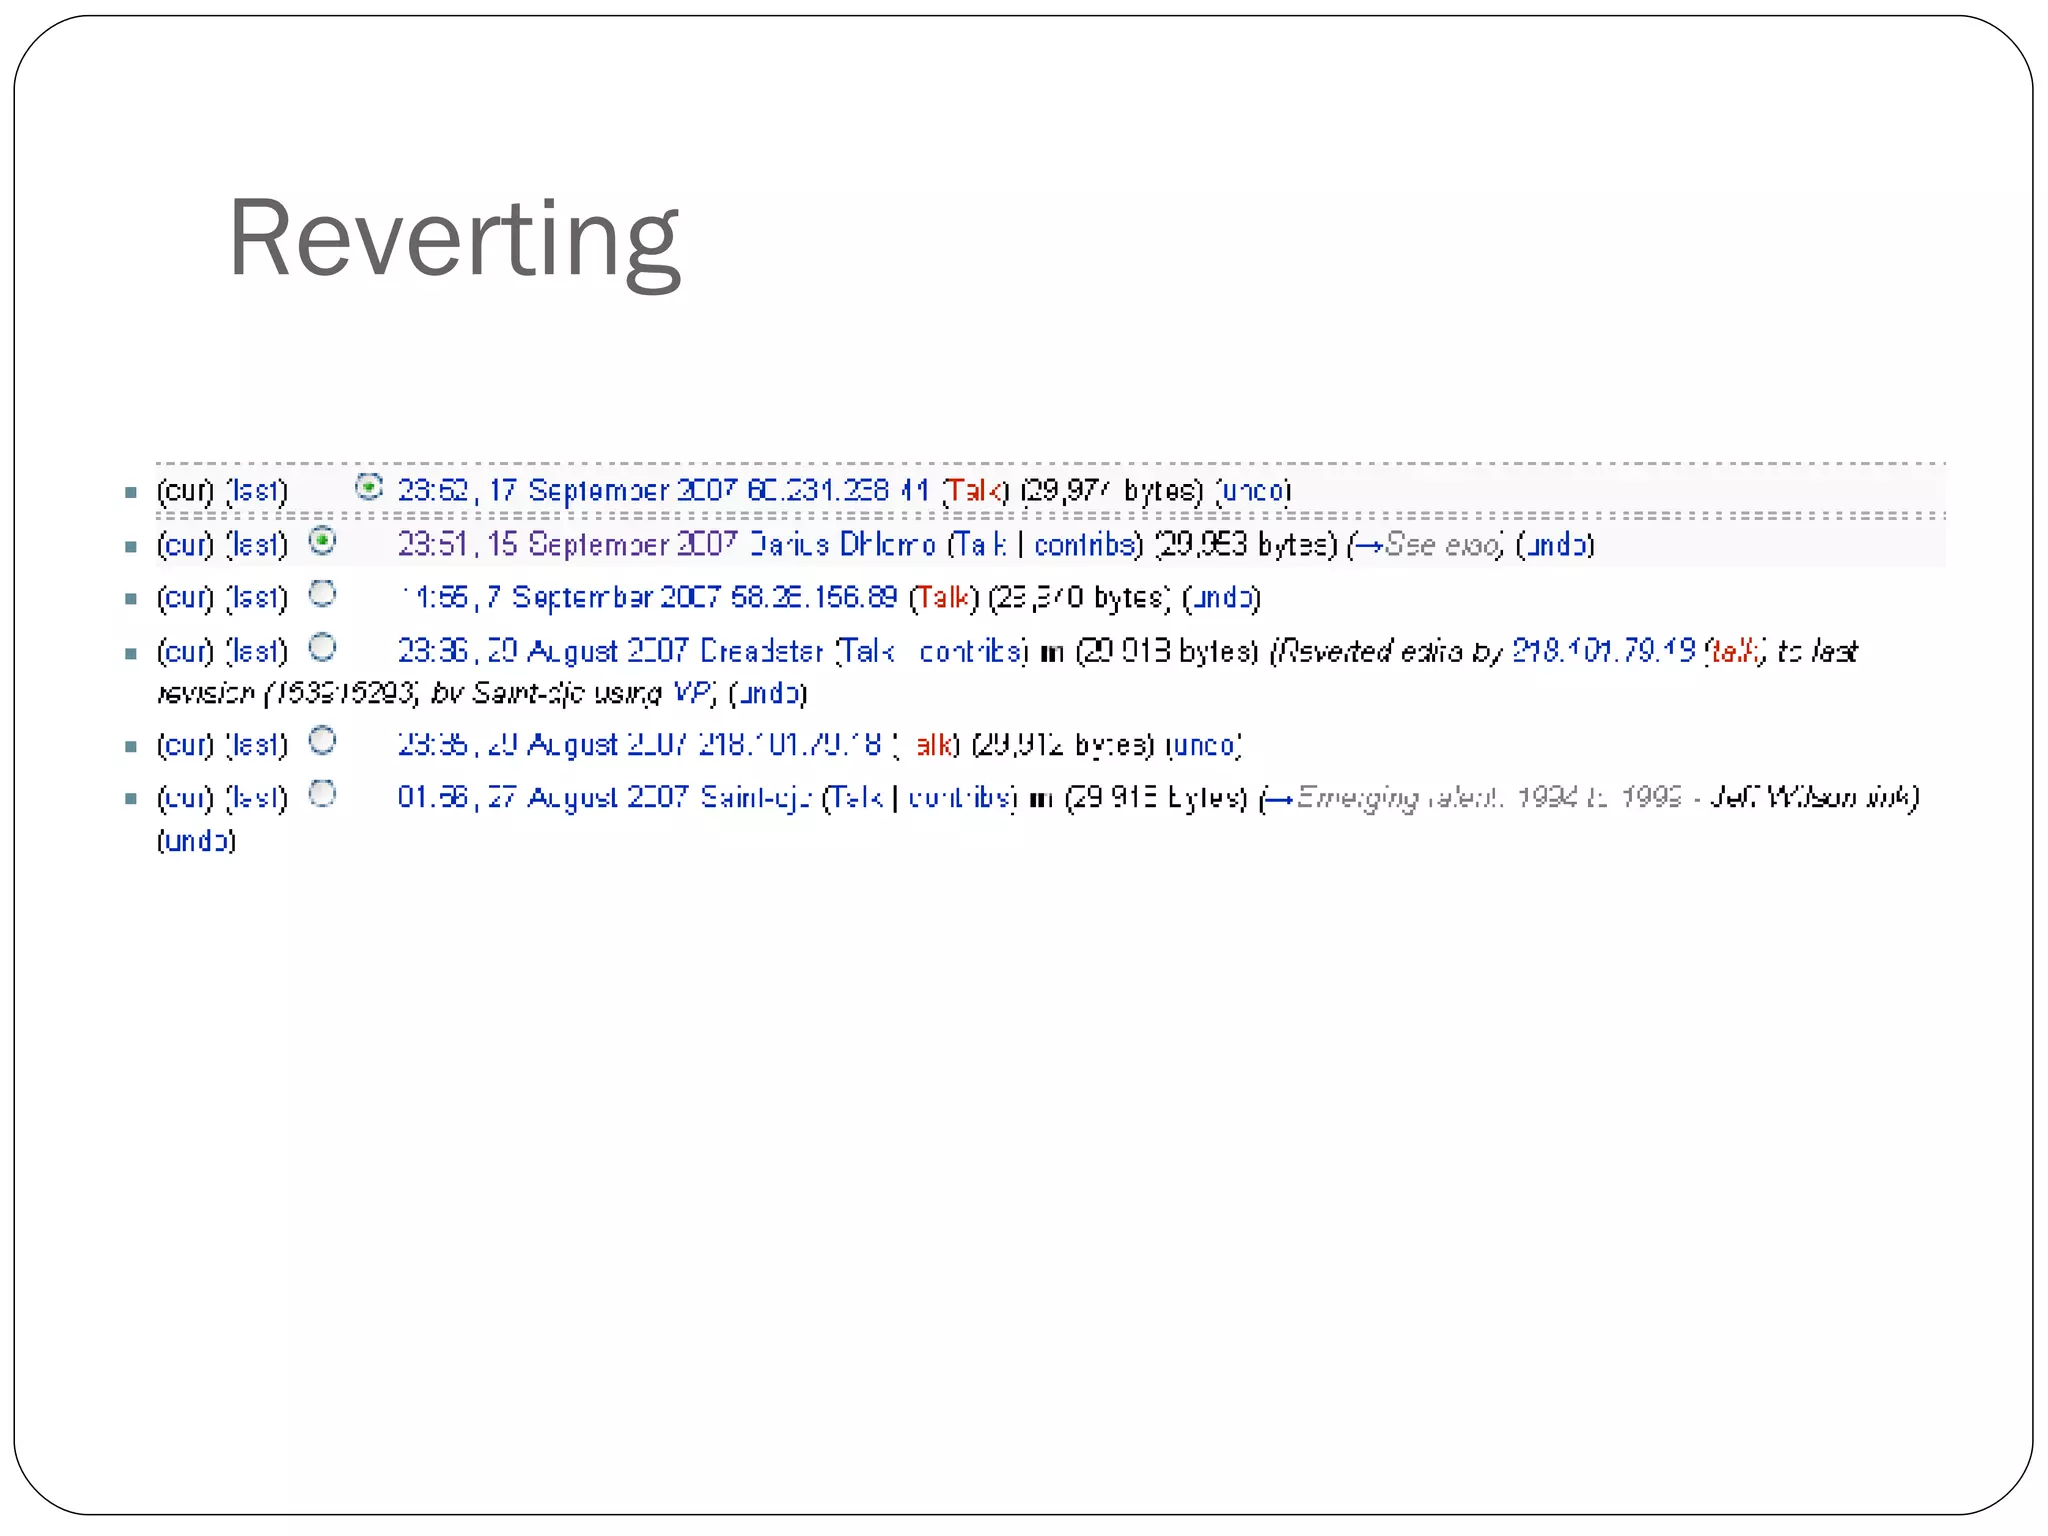Open contribs link for Dreadstar

(x=970, y=651)
